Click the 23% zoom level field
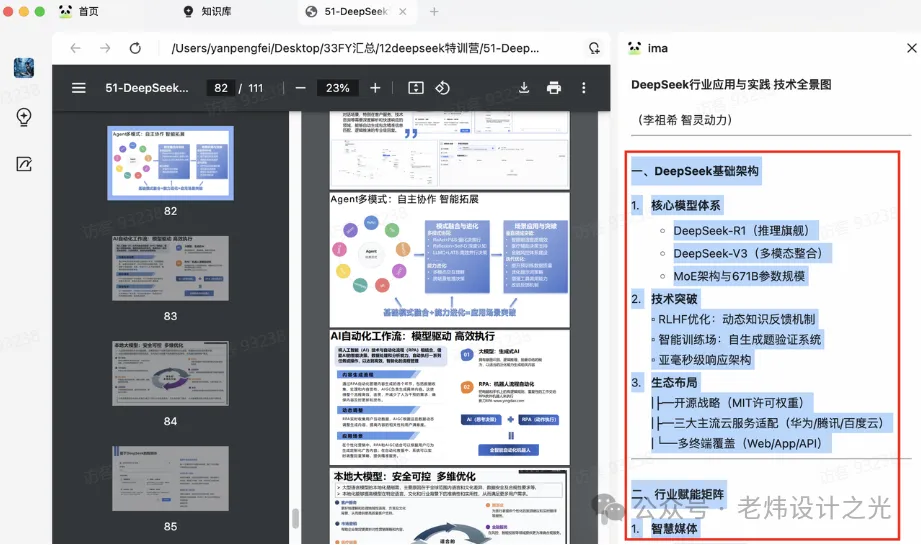 (338, 88)
